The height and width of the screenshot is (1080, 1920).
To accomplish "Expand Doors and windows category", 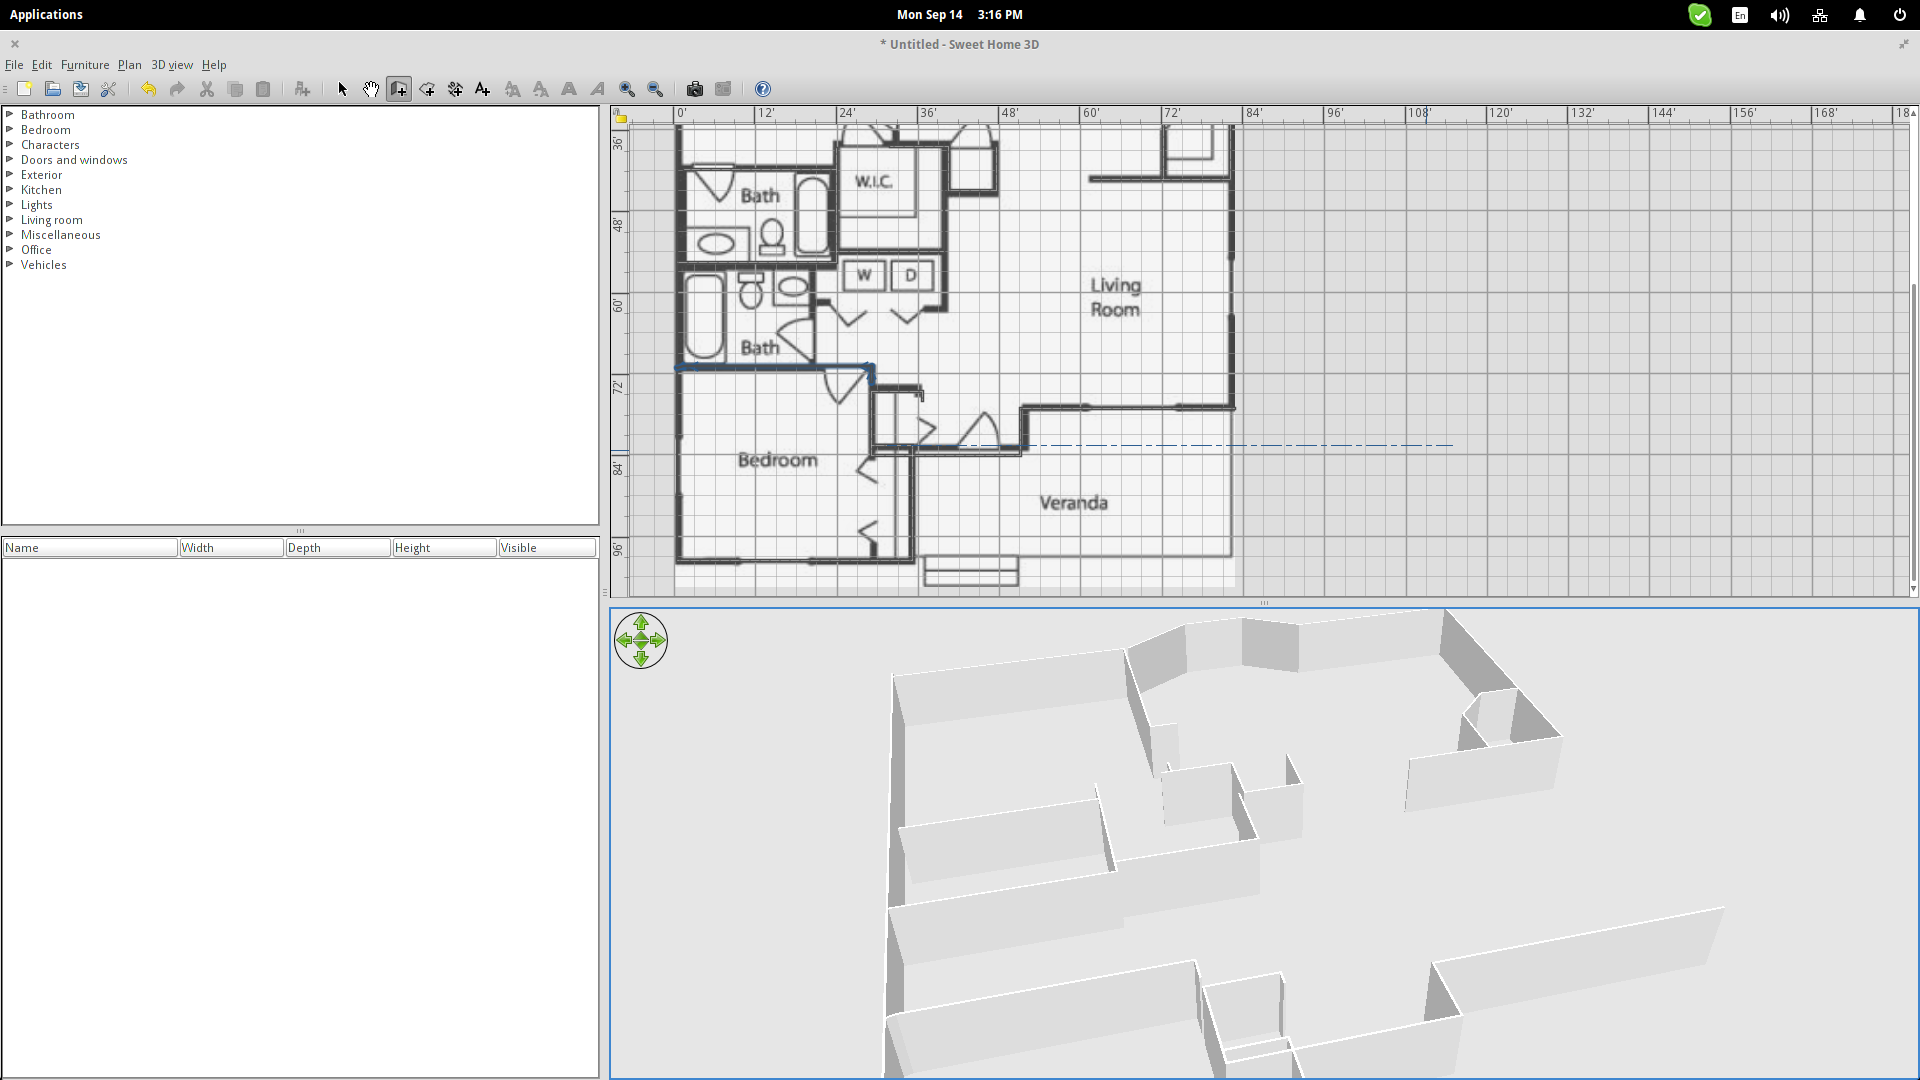I will (x=10, y=159).
